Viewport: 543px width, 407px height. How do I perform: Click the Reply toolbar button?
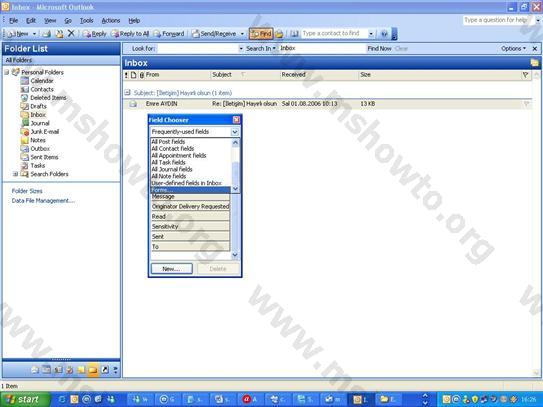(95, 34)
